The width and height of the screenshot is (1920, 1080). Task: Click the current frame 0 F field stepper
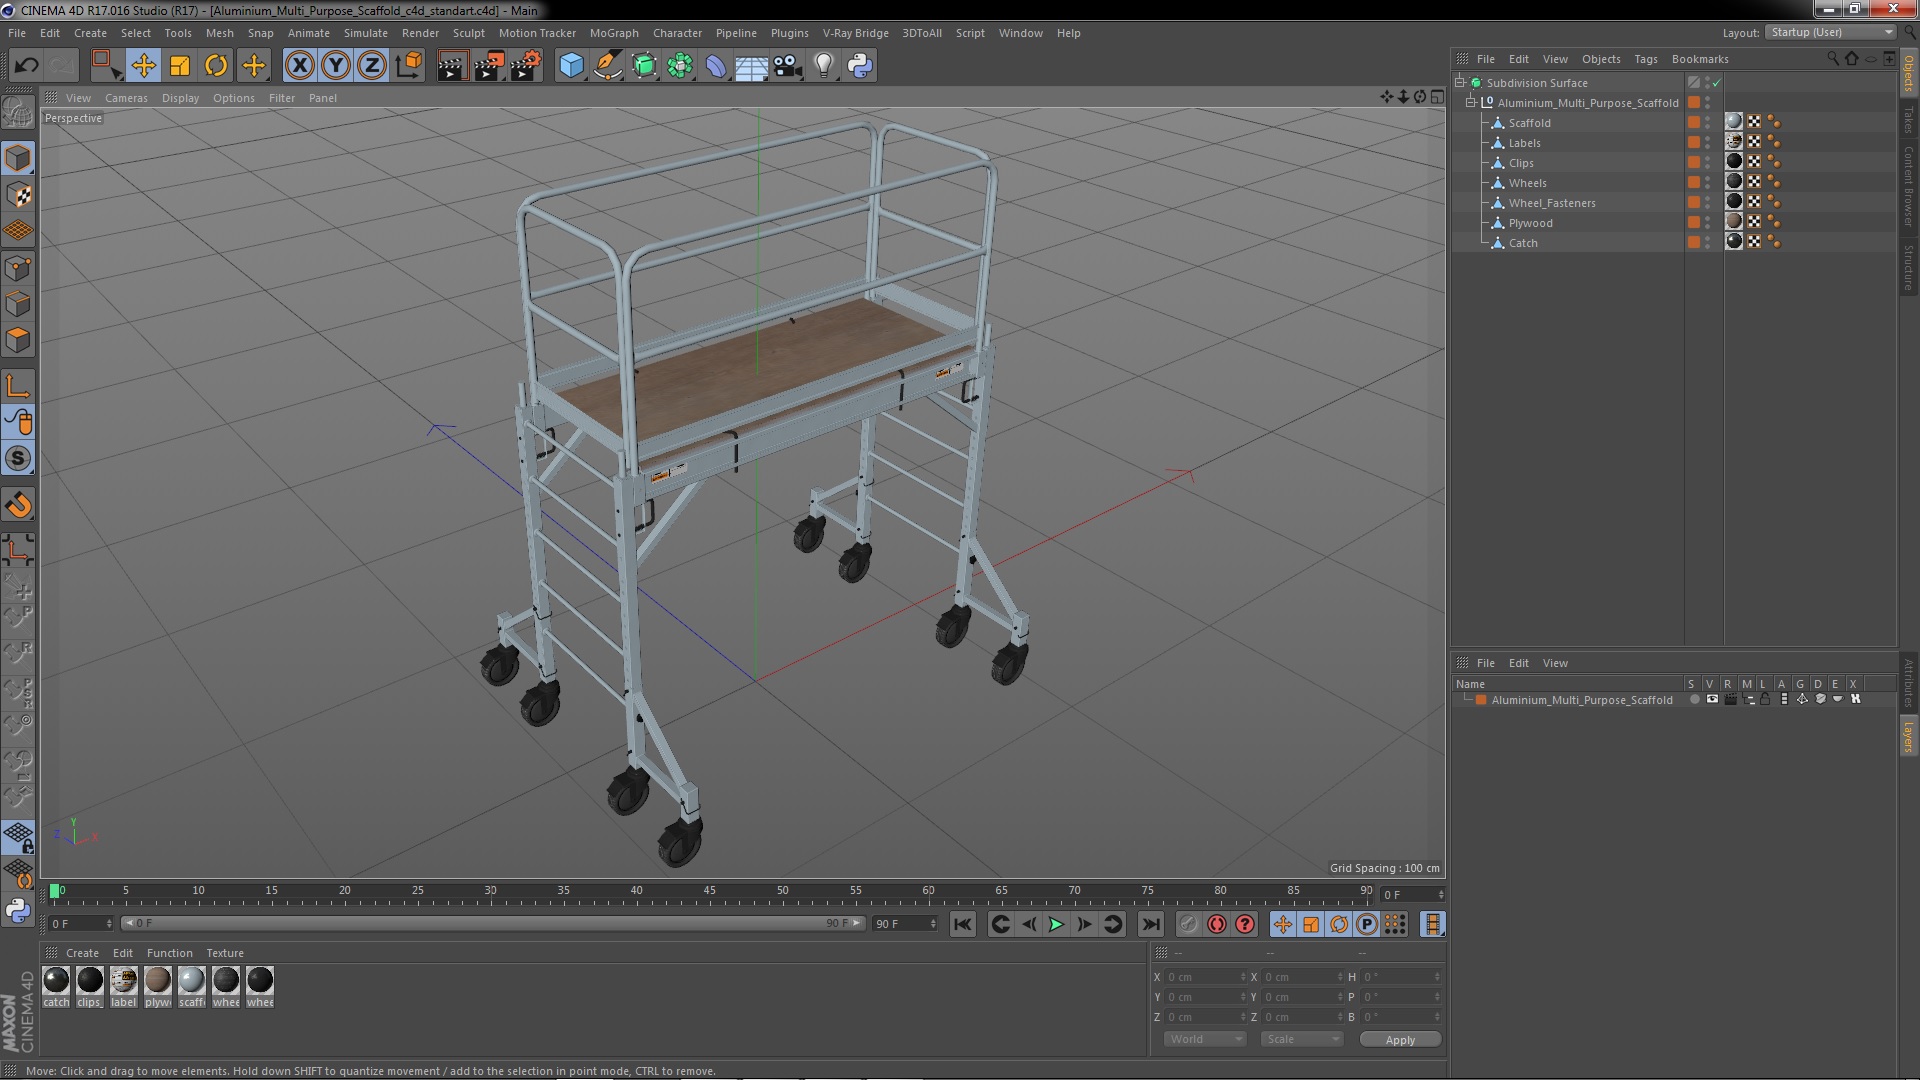click(109, 924)
